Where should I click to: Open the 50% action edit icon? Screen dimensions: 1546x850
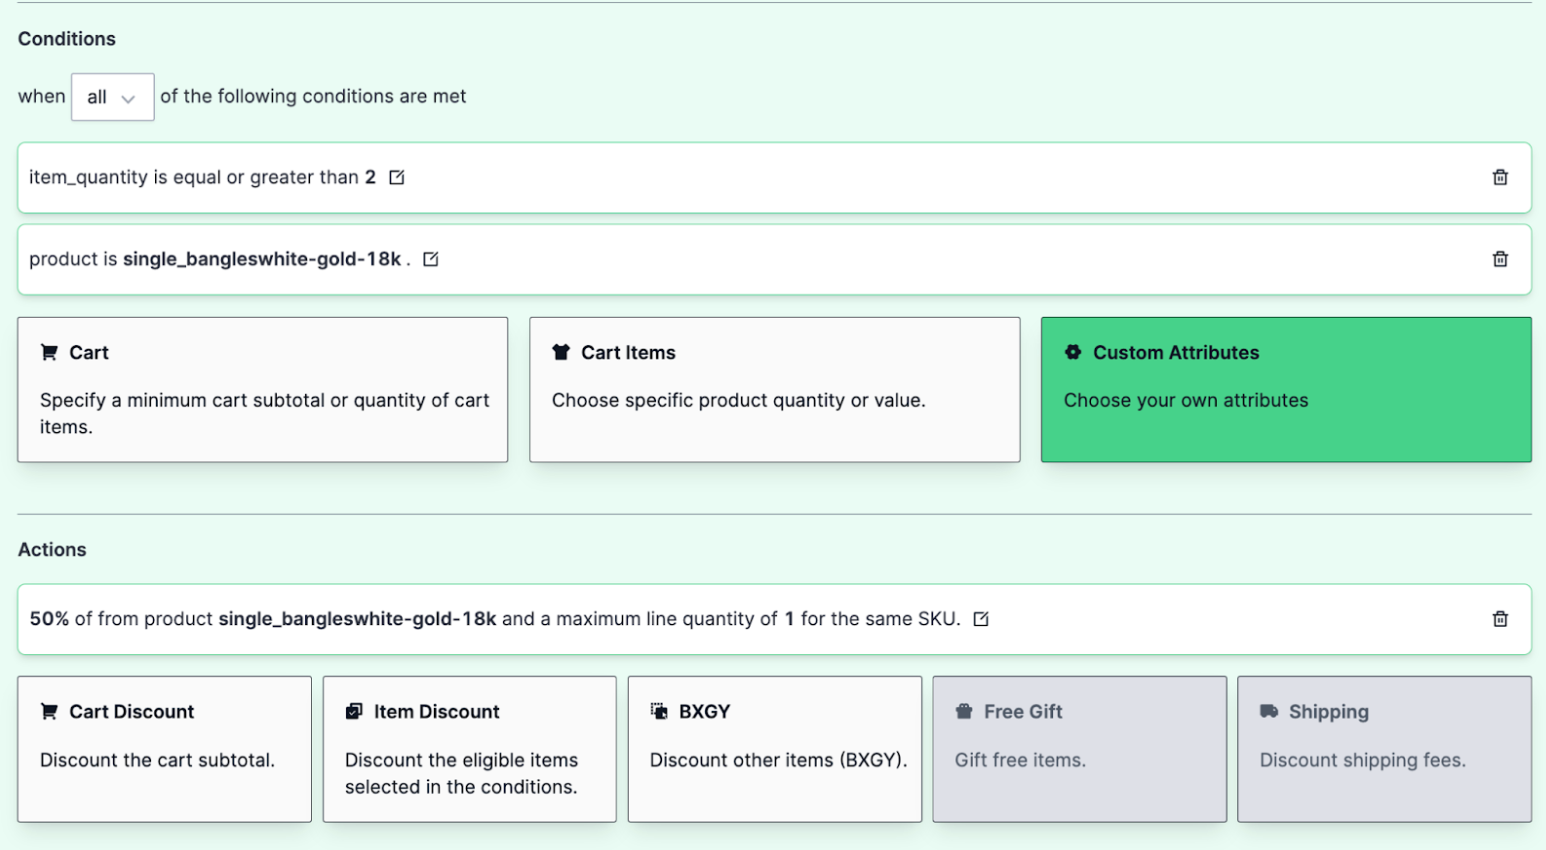pyautogui.click(x=980, y=618)
